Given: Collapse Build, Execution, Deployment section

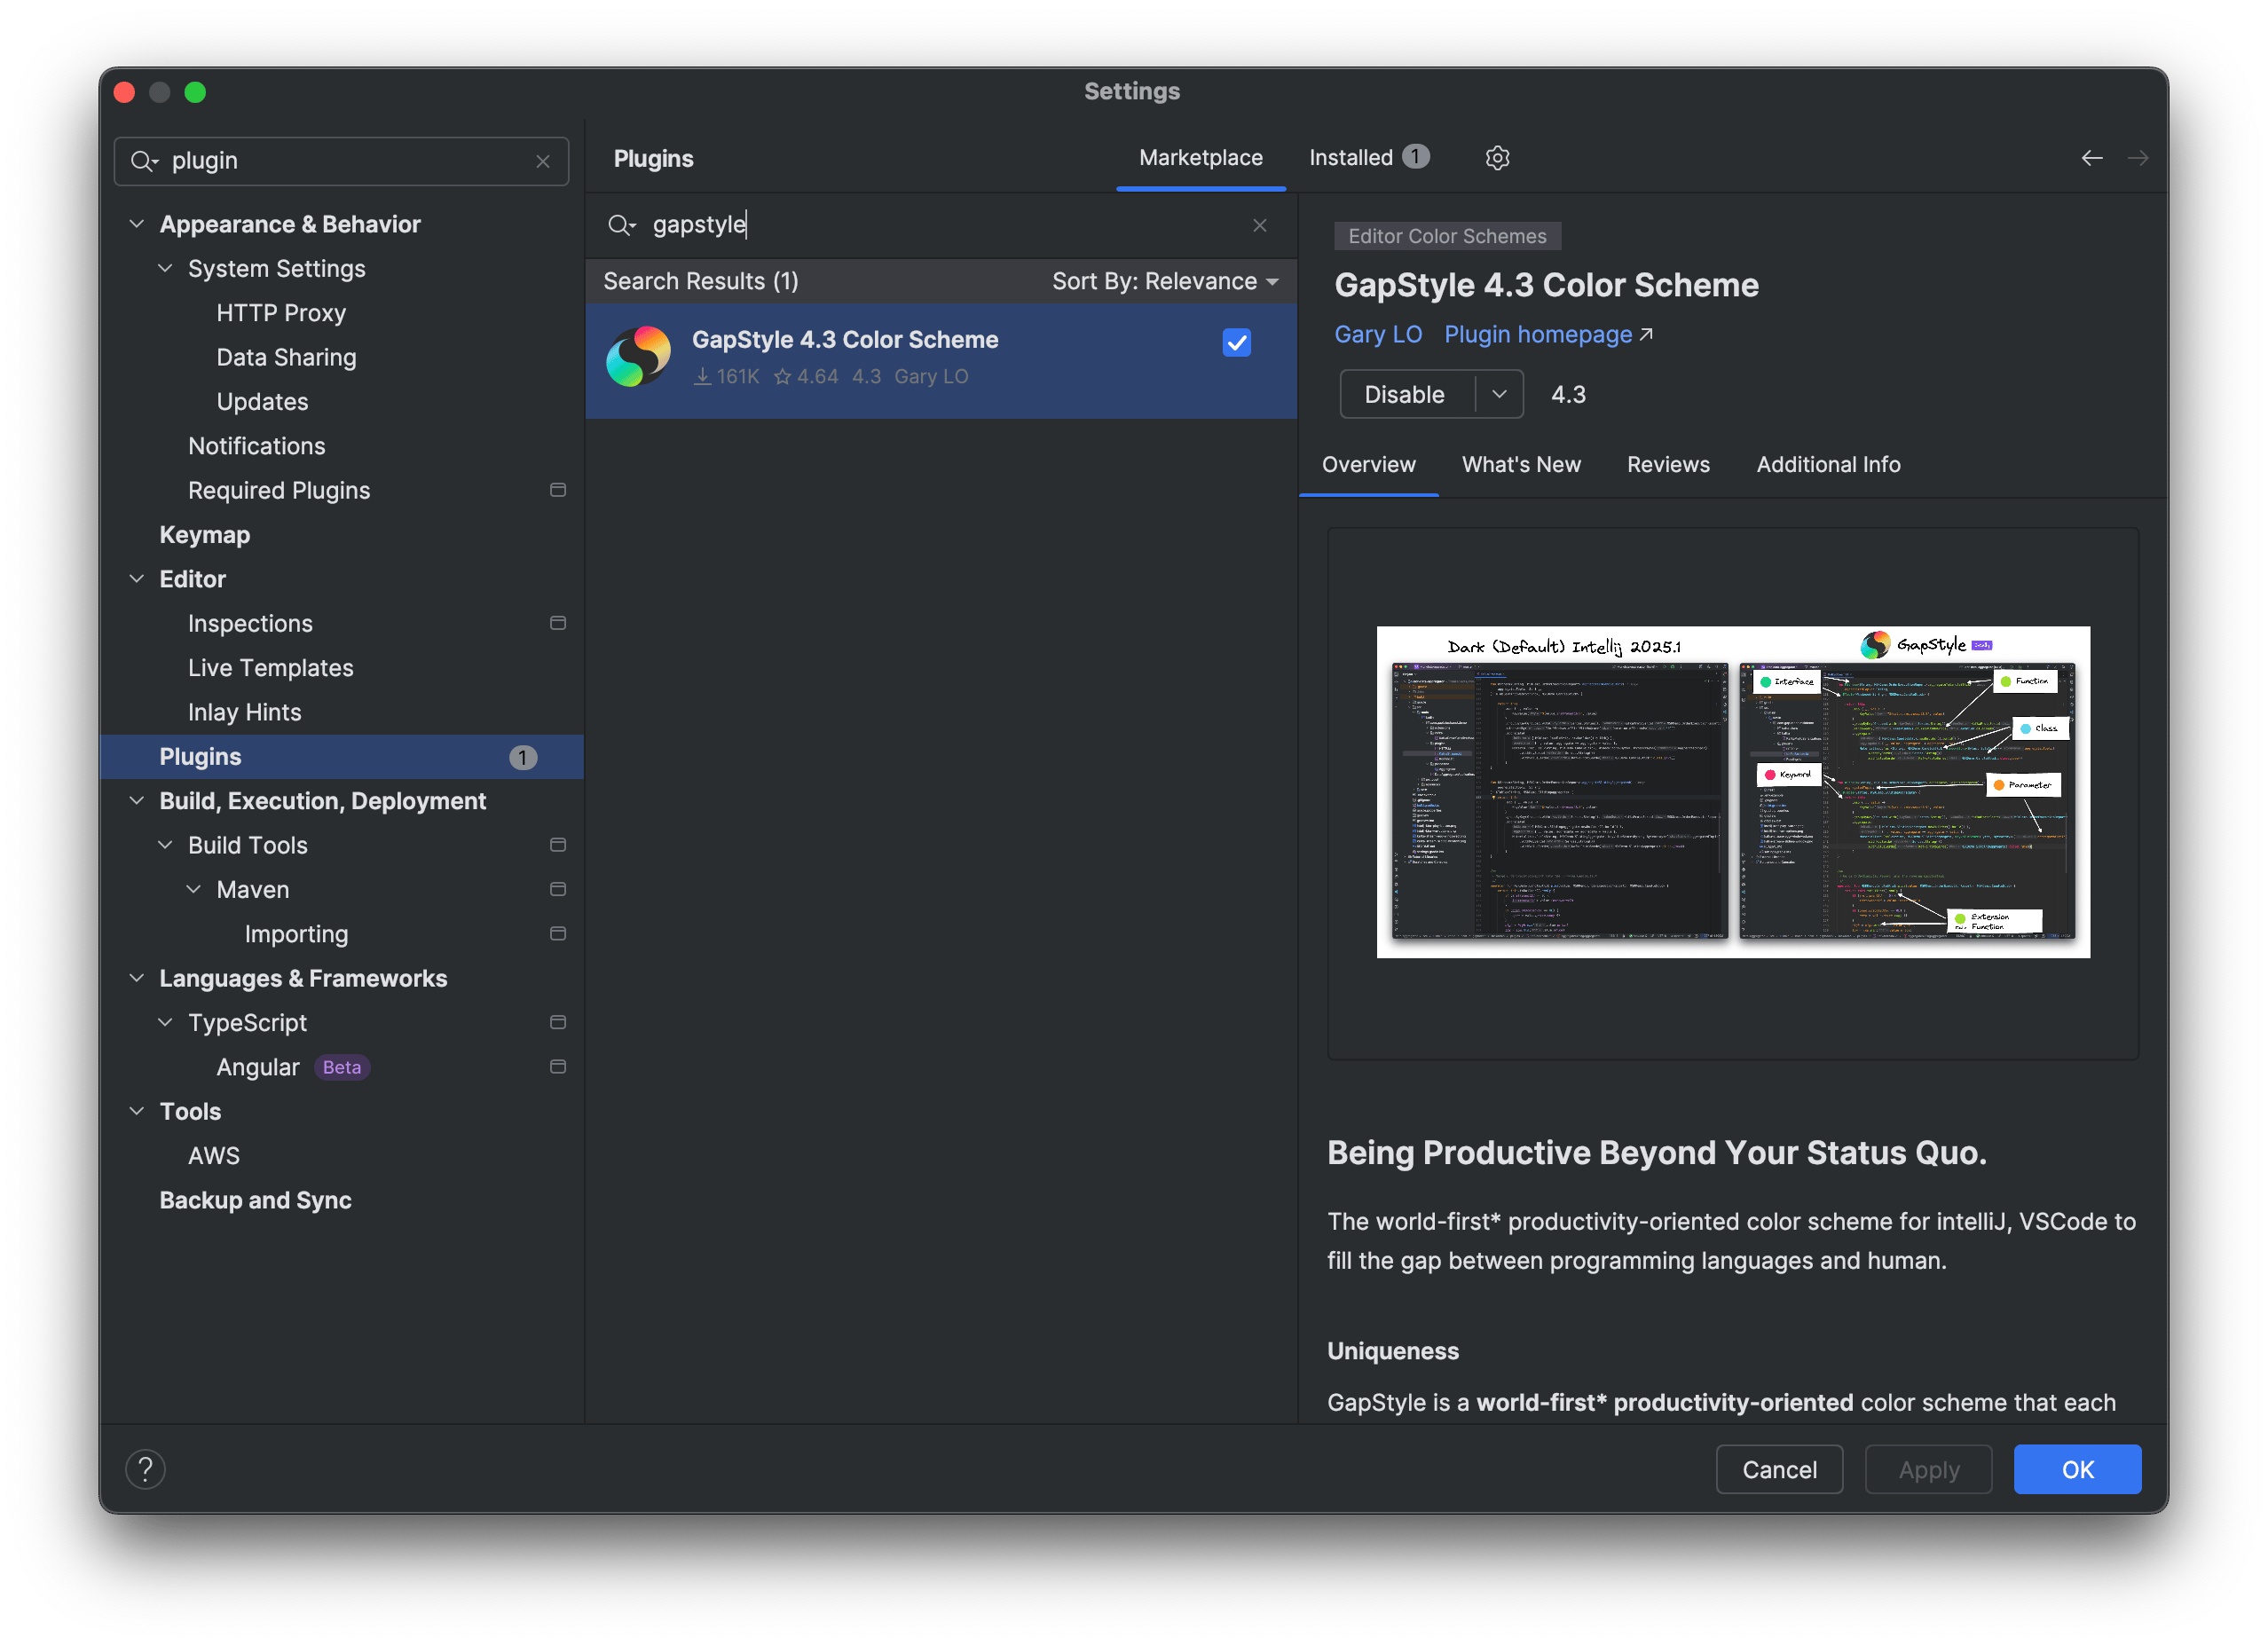Looking at the screenshot, I should pos(137,801).
